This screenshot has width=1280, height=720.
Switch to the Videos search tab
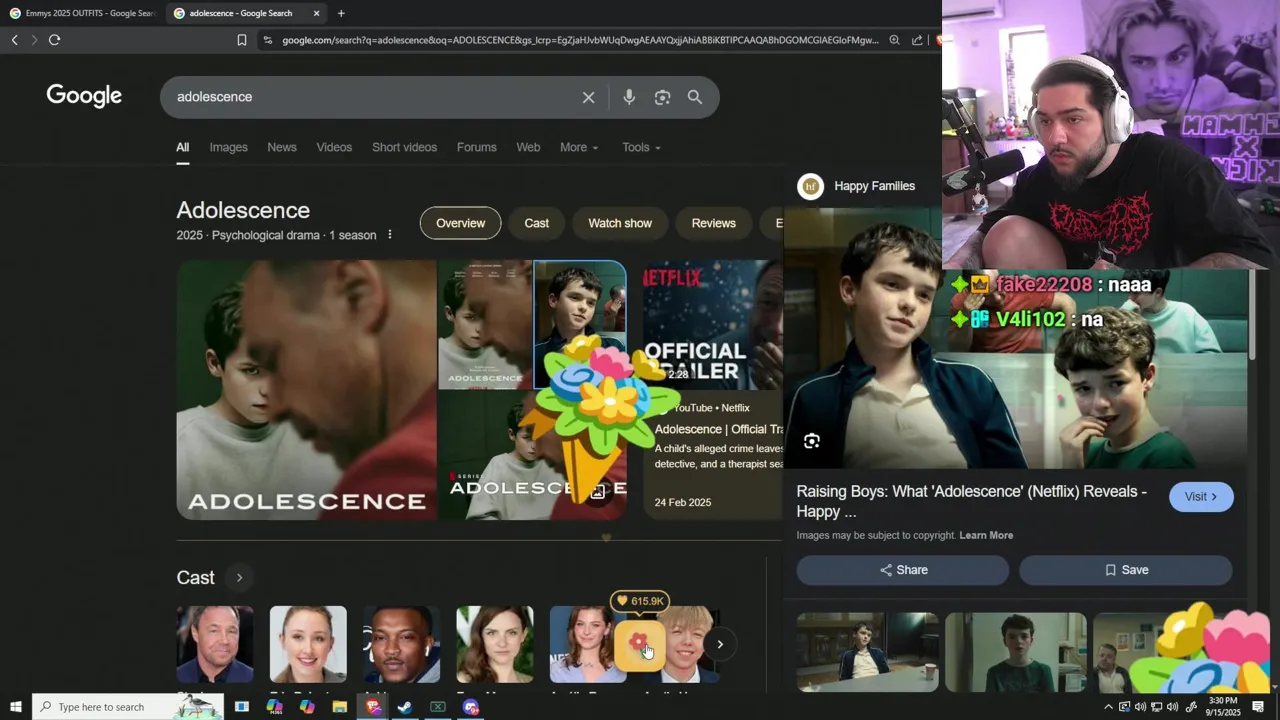[x=334, y=147]
